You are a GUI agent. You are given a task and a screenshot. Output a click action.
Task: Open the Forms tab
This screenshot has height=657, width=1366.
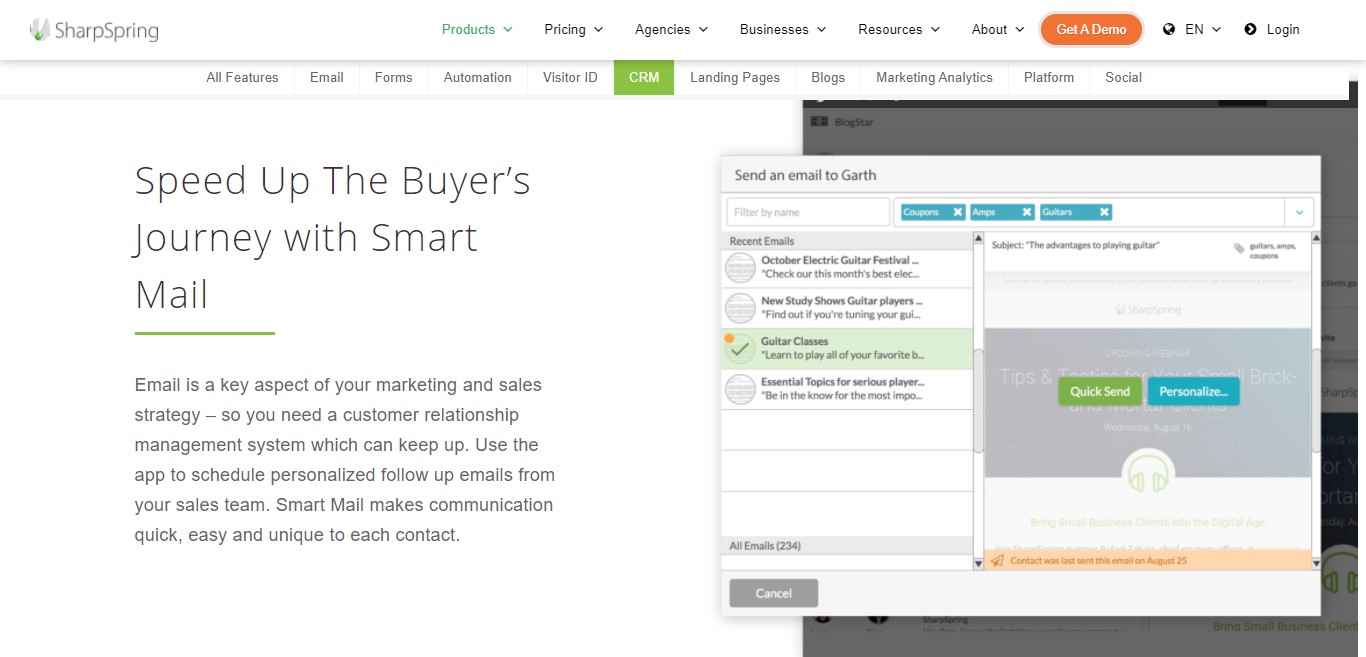(x=394, y=77)
